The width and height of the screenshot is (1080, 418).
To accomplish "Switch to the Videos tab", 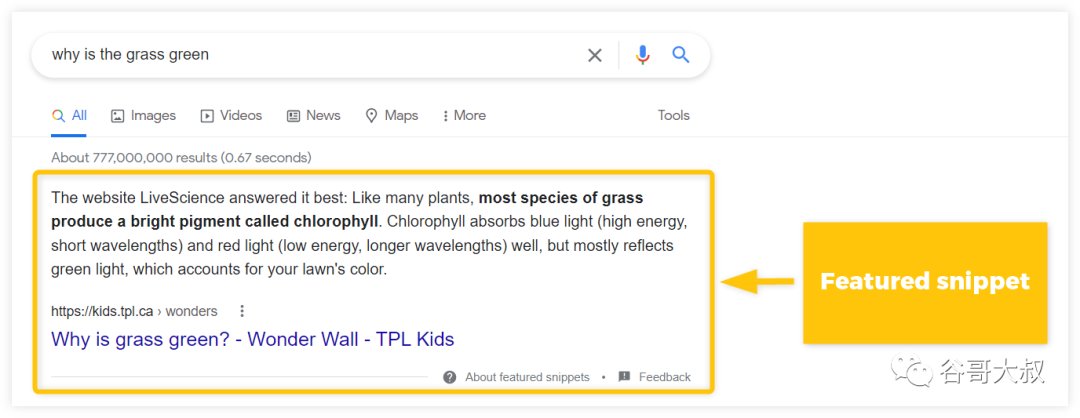I will (x=231, y=116).
